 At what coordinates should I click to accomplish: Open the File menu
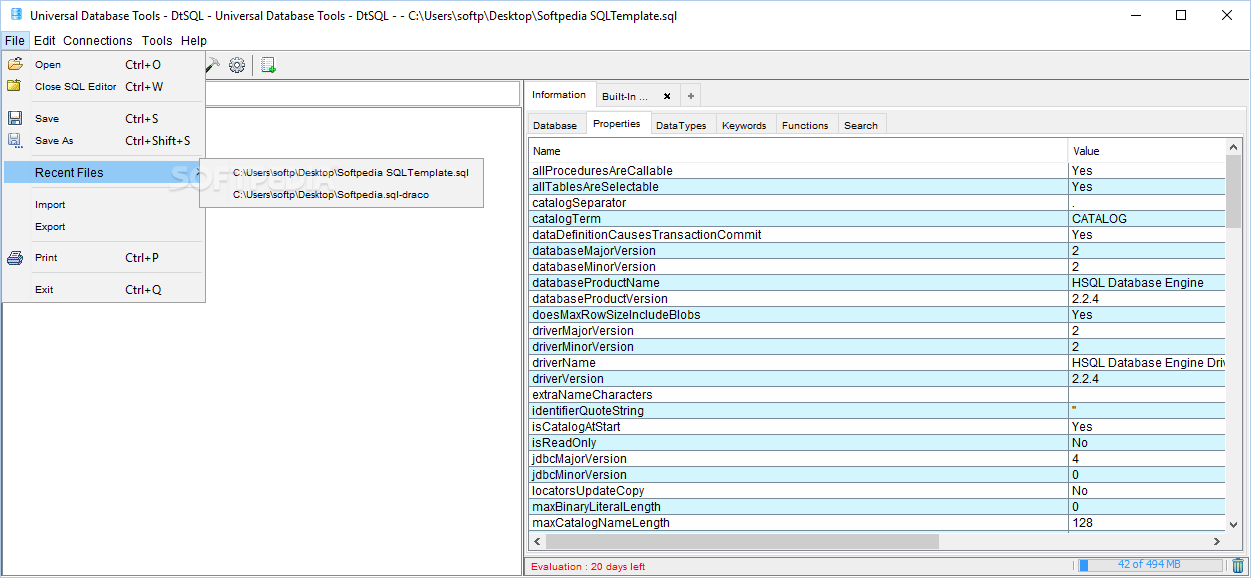(14, 41)
